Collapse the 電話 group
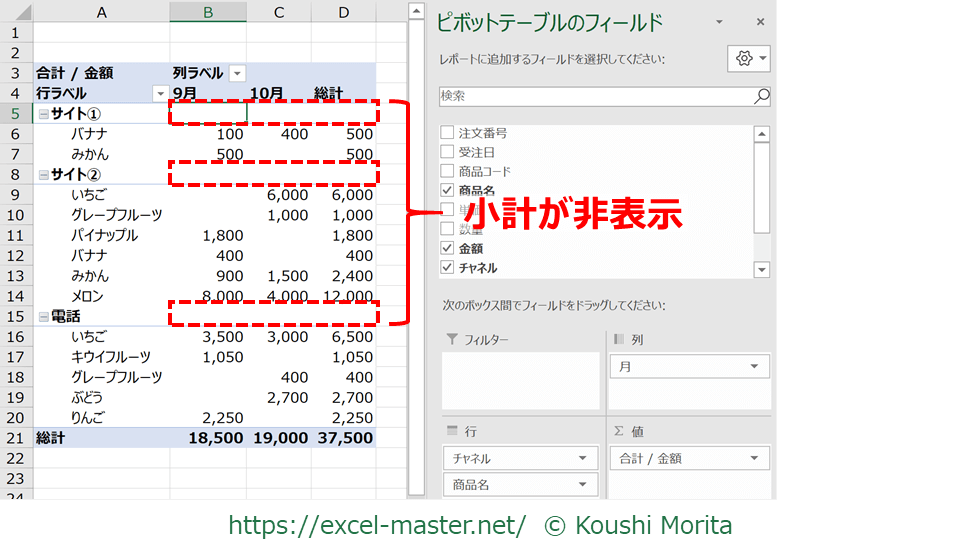960x540 pixels. click(x=43, y=317)
